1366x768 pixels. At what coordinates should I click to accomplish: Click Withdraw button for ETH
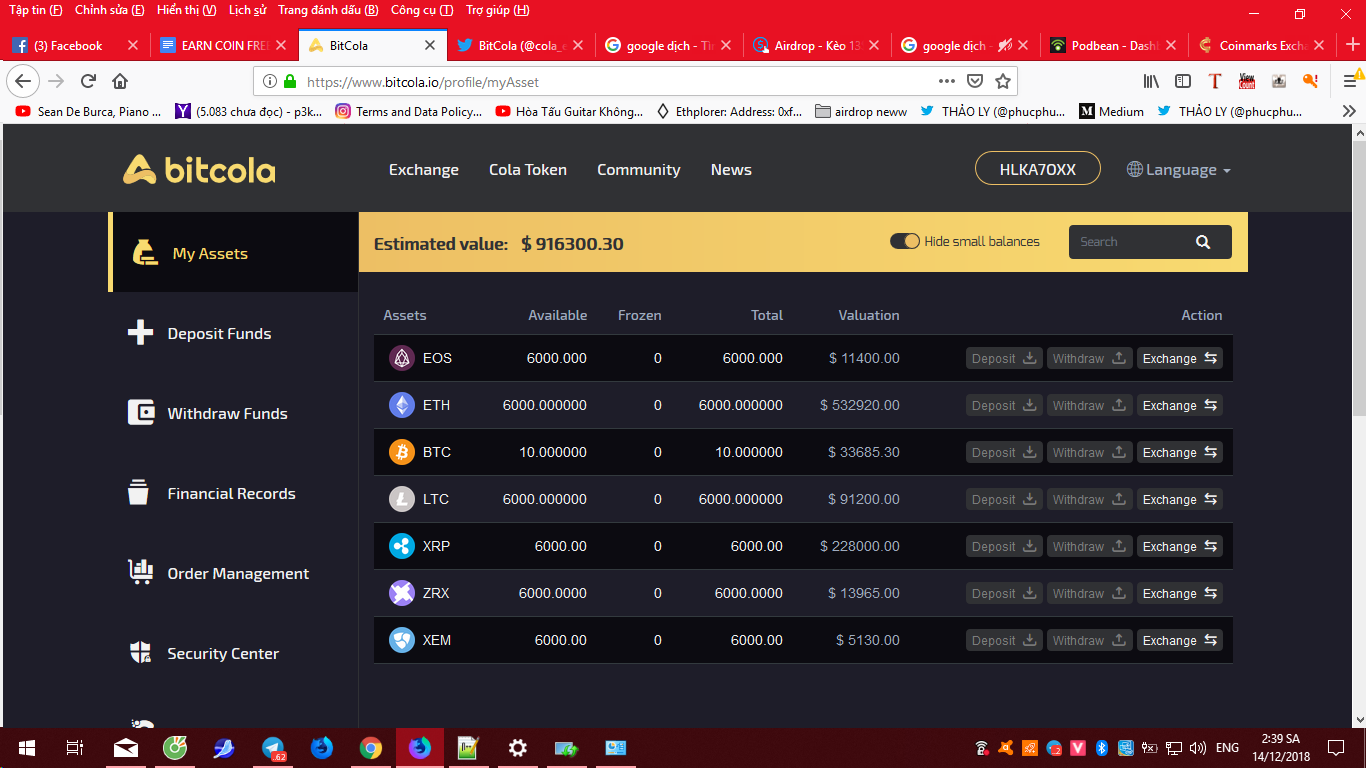1090,405
